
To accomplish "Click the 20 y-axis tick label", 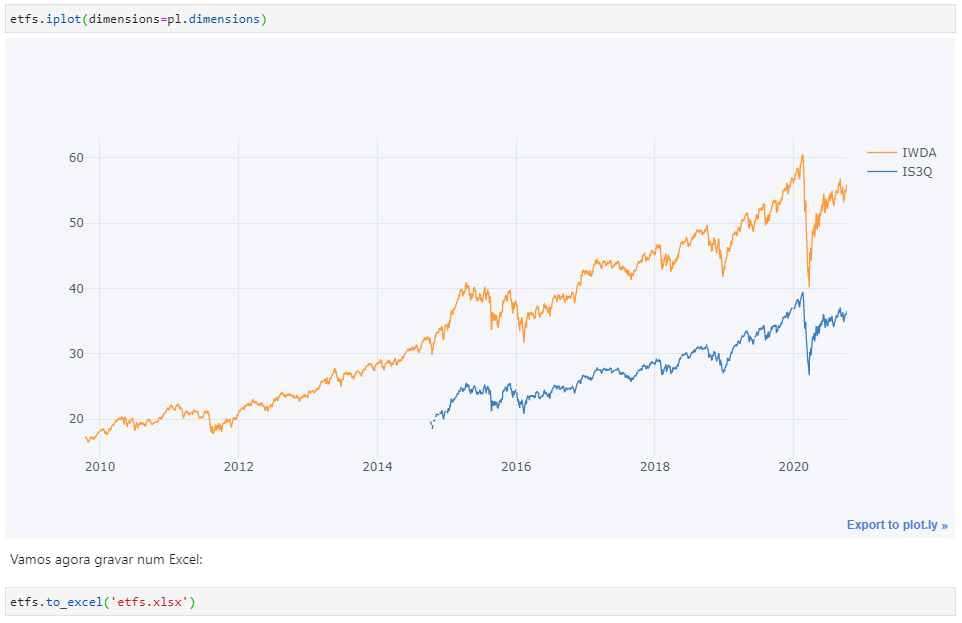I will click(77, 419).
